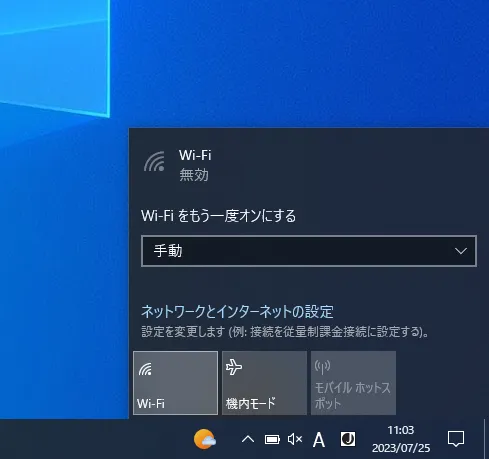Toggle the モバイル ホットスポット tile

pyautogui.click(x=353, y=383)
